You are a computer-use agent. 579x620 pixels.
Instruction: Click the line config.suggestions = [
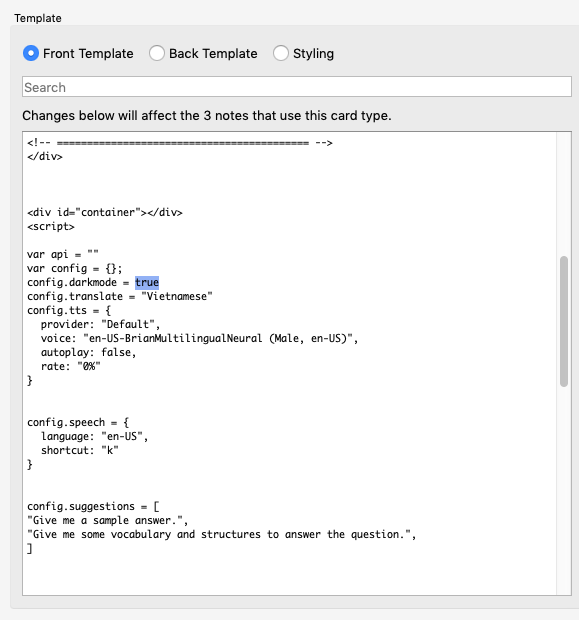point(93,507)
